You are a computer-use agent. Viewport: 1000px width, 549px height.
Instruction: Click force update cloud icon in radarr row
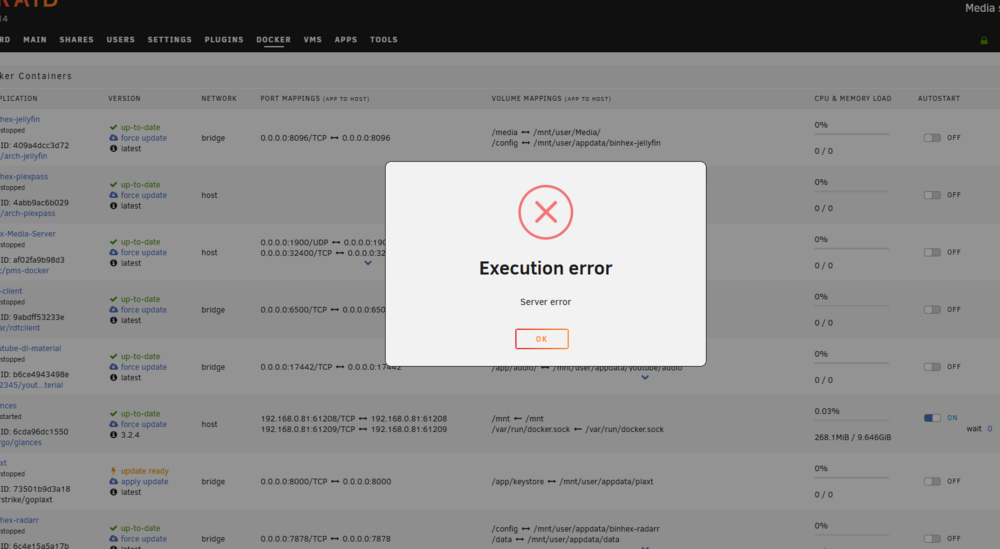coord(114,539)
